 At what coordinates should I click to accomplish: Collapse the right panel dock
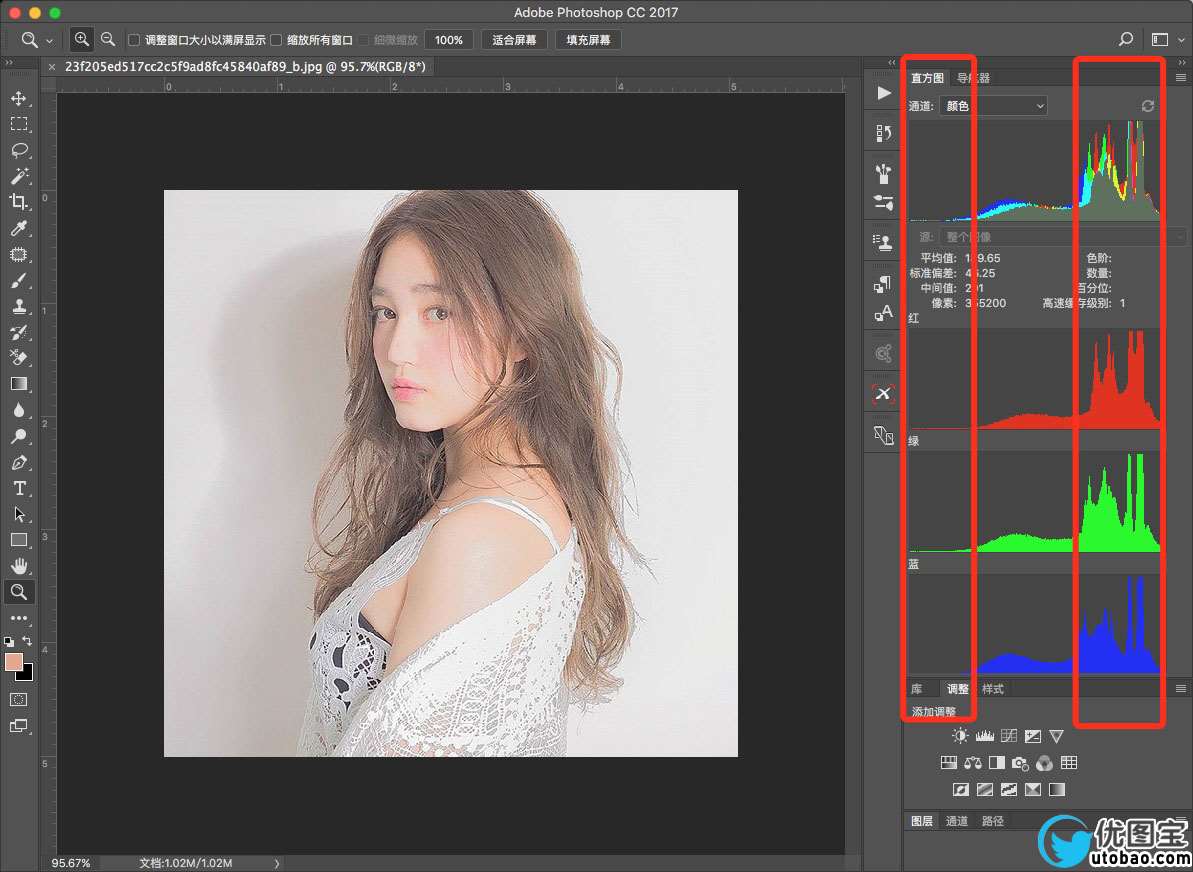click(1182, 62)
